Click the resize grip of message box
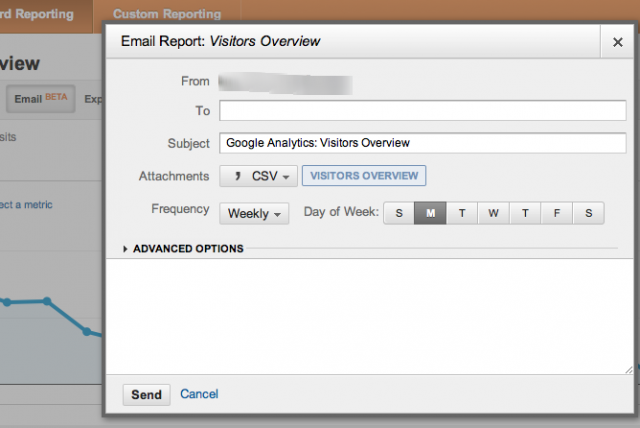Screen dimensions: 640x428 coord(629,370)
